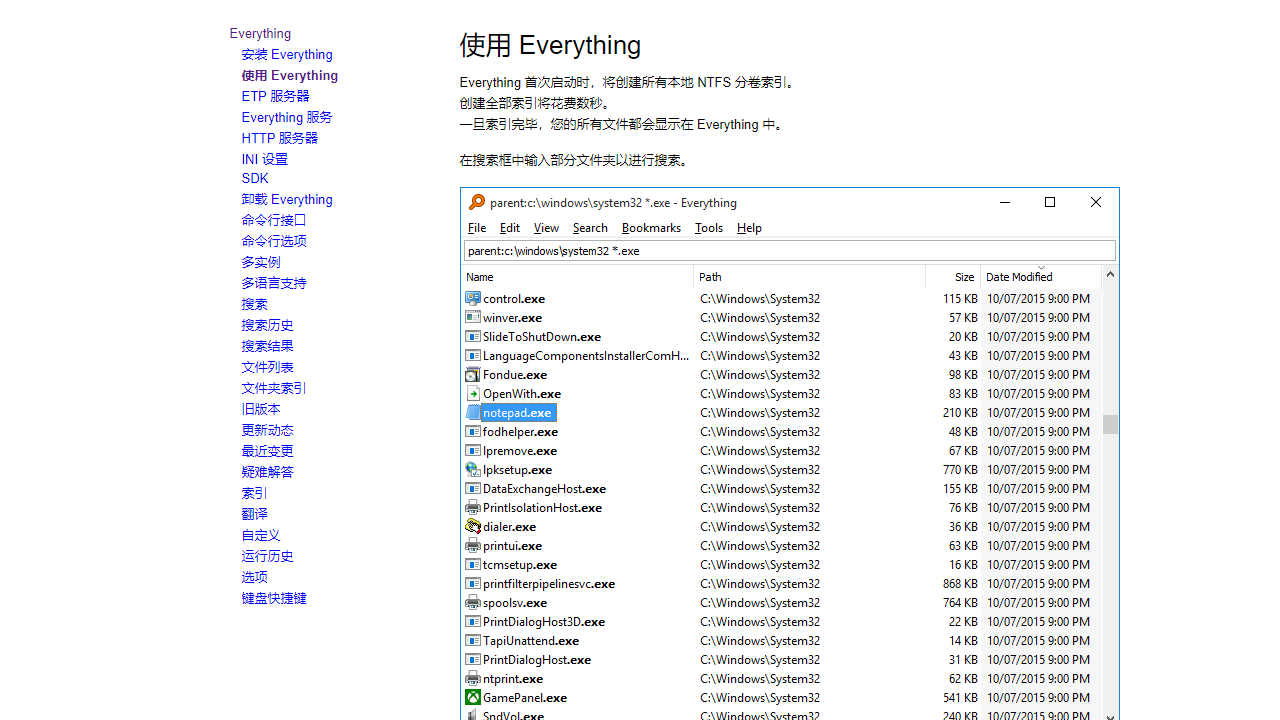Click the notepad.exe file icon
1280x720 pixels.
tap(473, 412)
